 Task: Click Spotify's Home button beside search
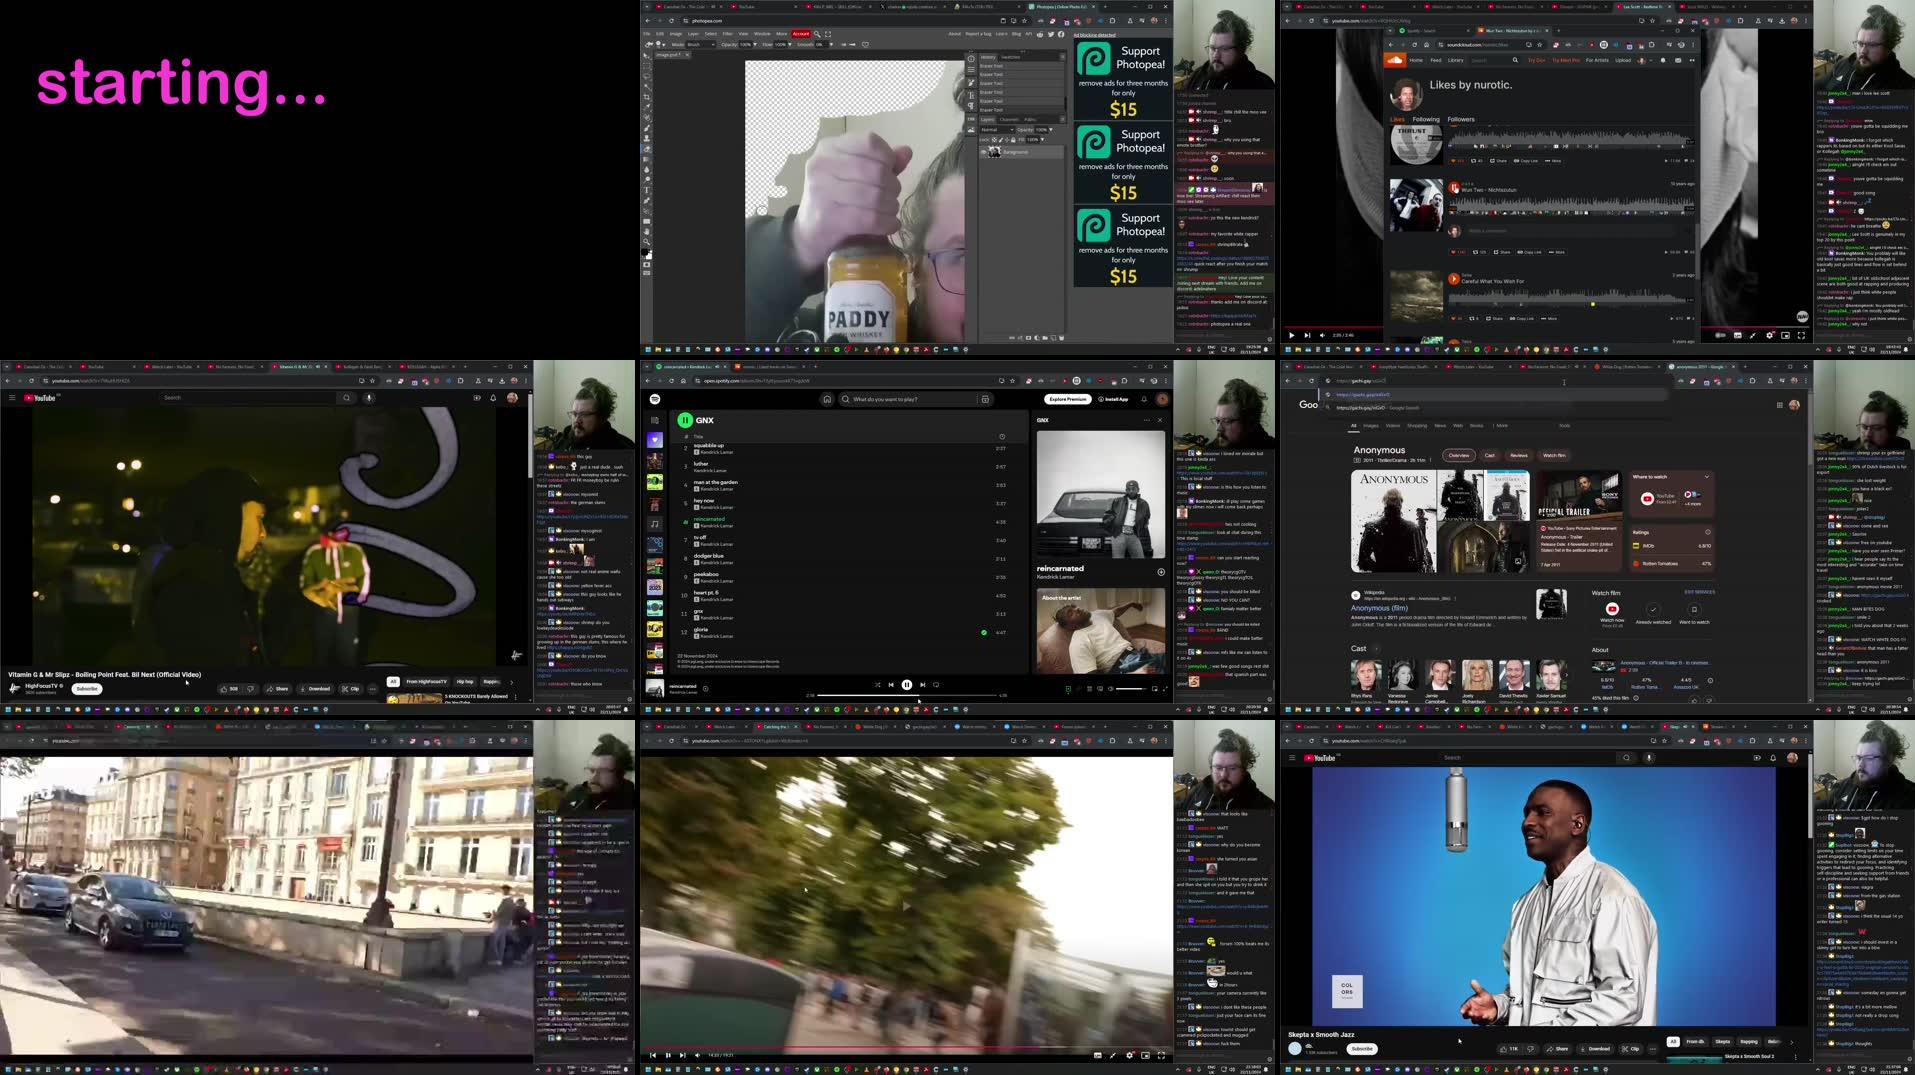[x=827, y=399]
